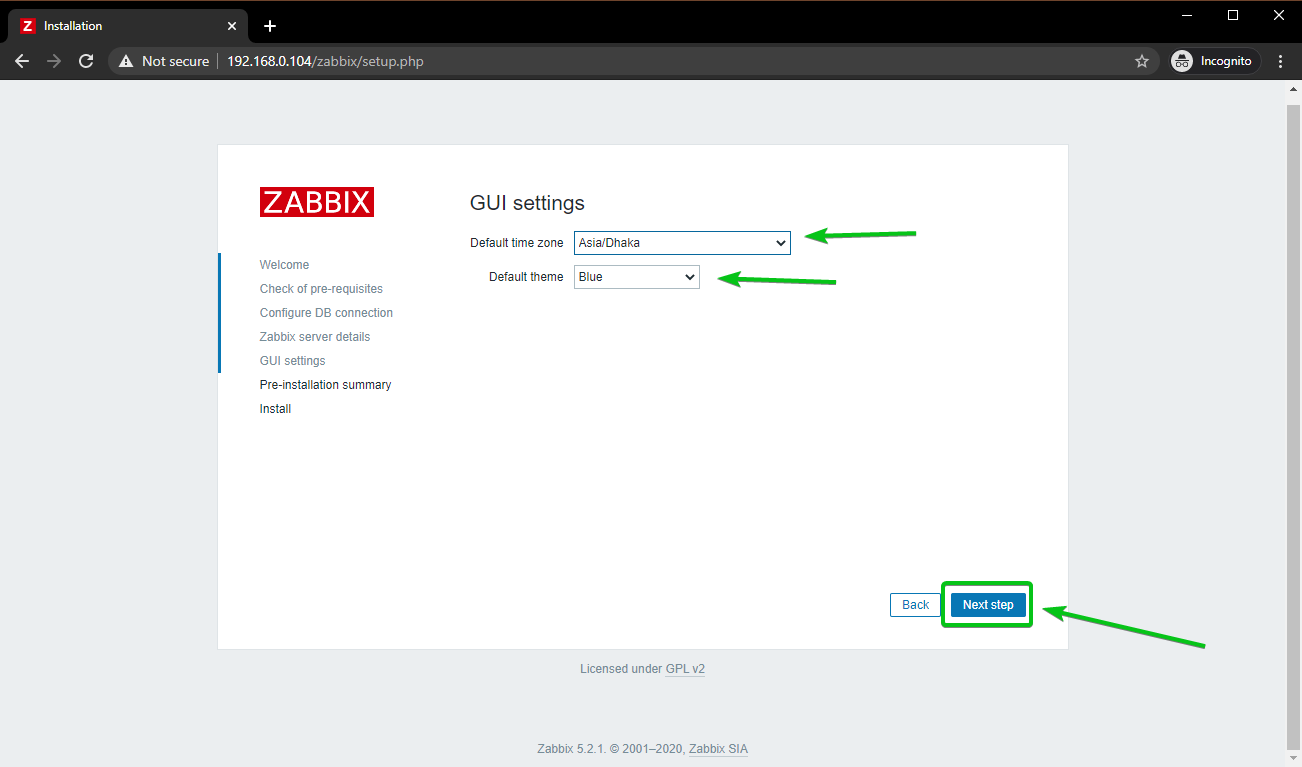The width and height of the screenshot is (1302, 767).
Task: Click Zabbix server details step
Action: click(x=315, y=337)
